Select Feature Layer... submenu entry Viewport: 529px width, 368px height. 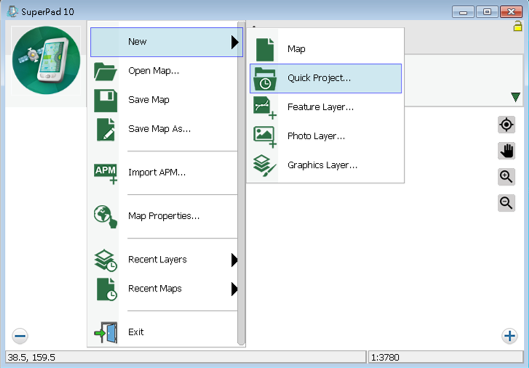point(326,107)
